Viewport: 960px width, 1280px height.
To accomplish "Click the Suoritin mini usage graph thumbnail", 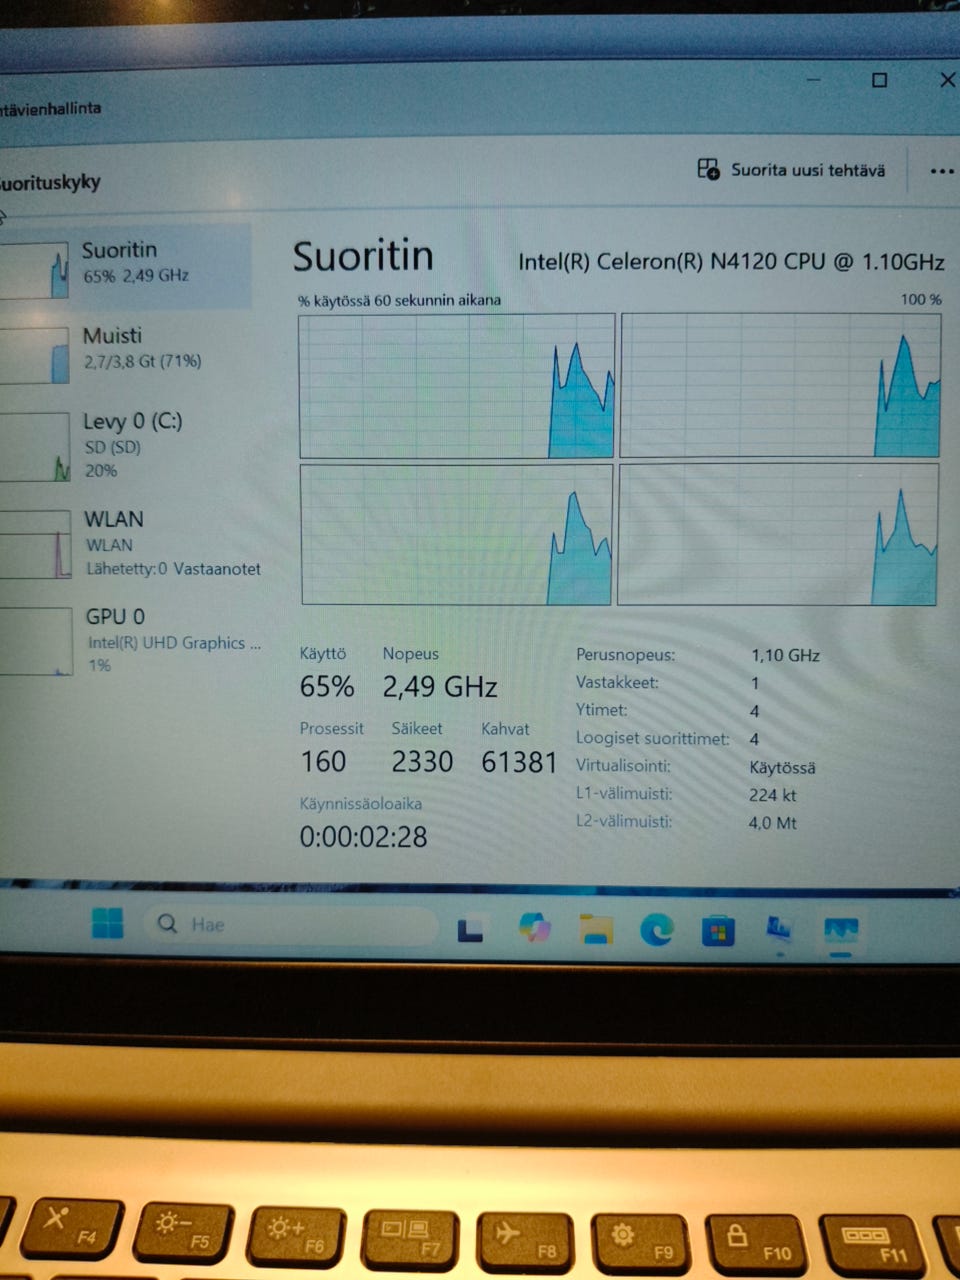I will point(35,270).
